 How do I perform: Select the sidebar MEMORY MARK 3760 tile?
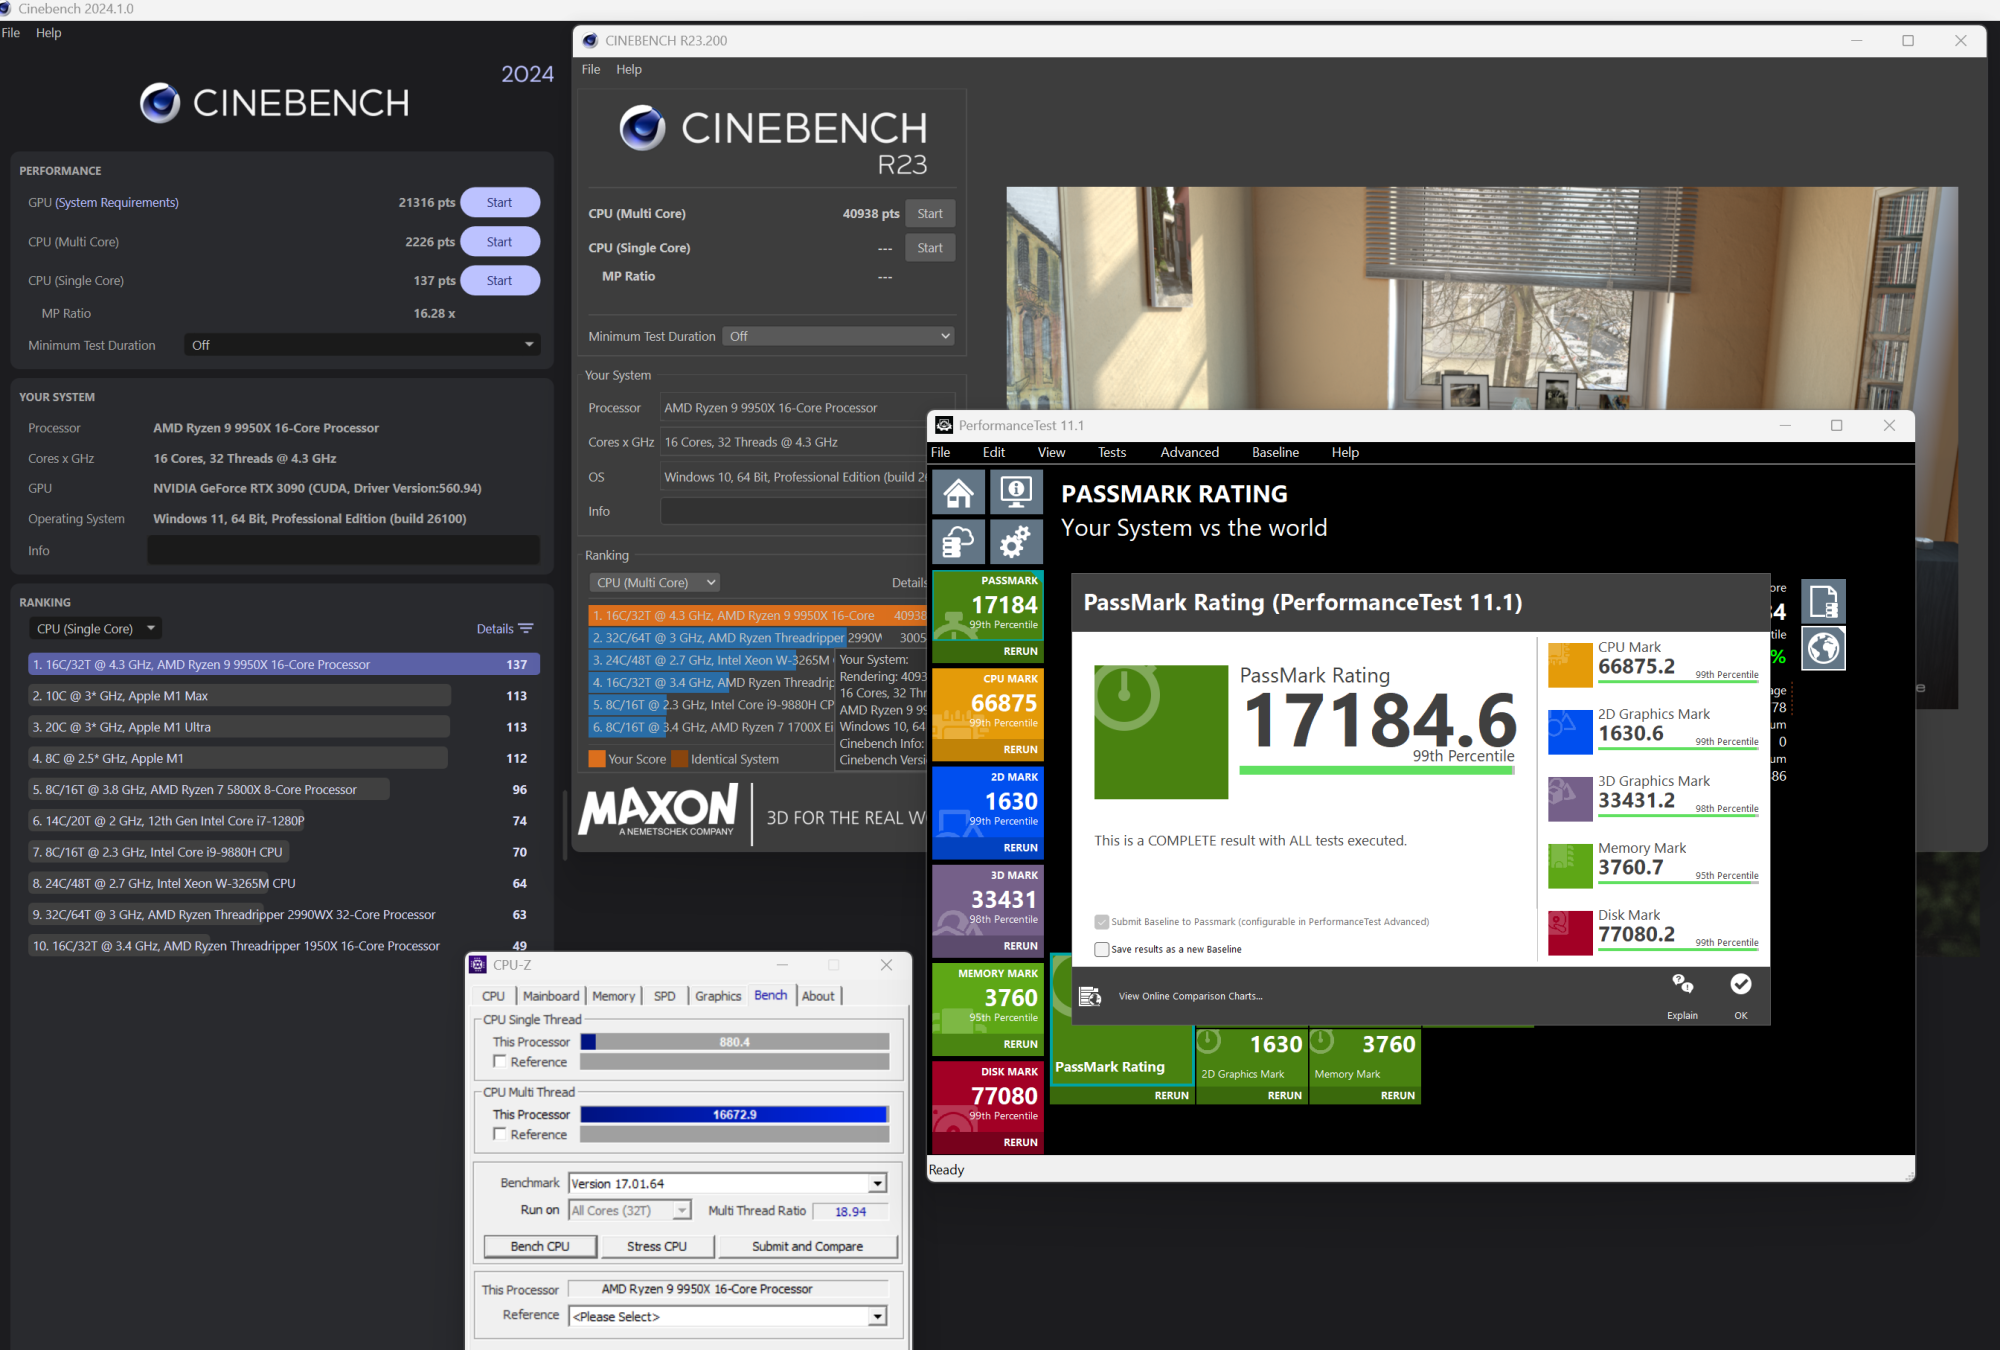click(988, 1009)
